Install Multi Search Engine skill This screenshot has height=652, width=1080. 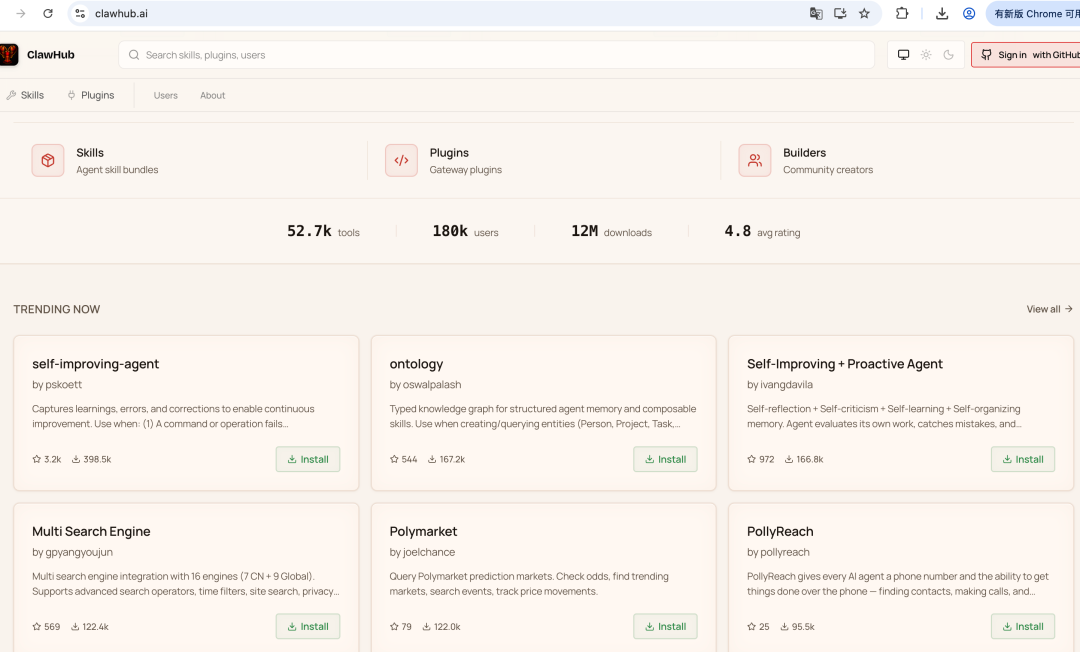pos(308,627)
